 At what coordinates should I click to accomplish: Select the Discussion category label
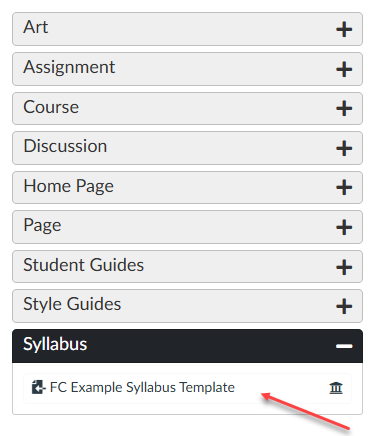pos(65,146)
